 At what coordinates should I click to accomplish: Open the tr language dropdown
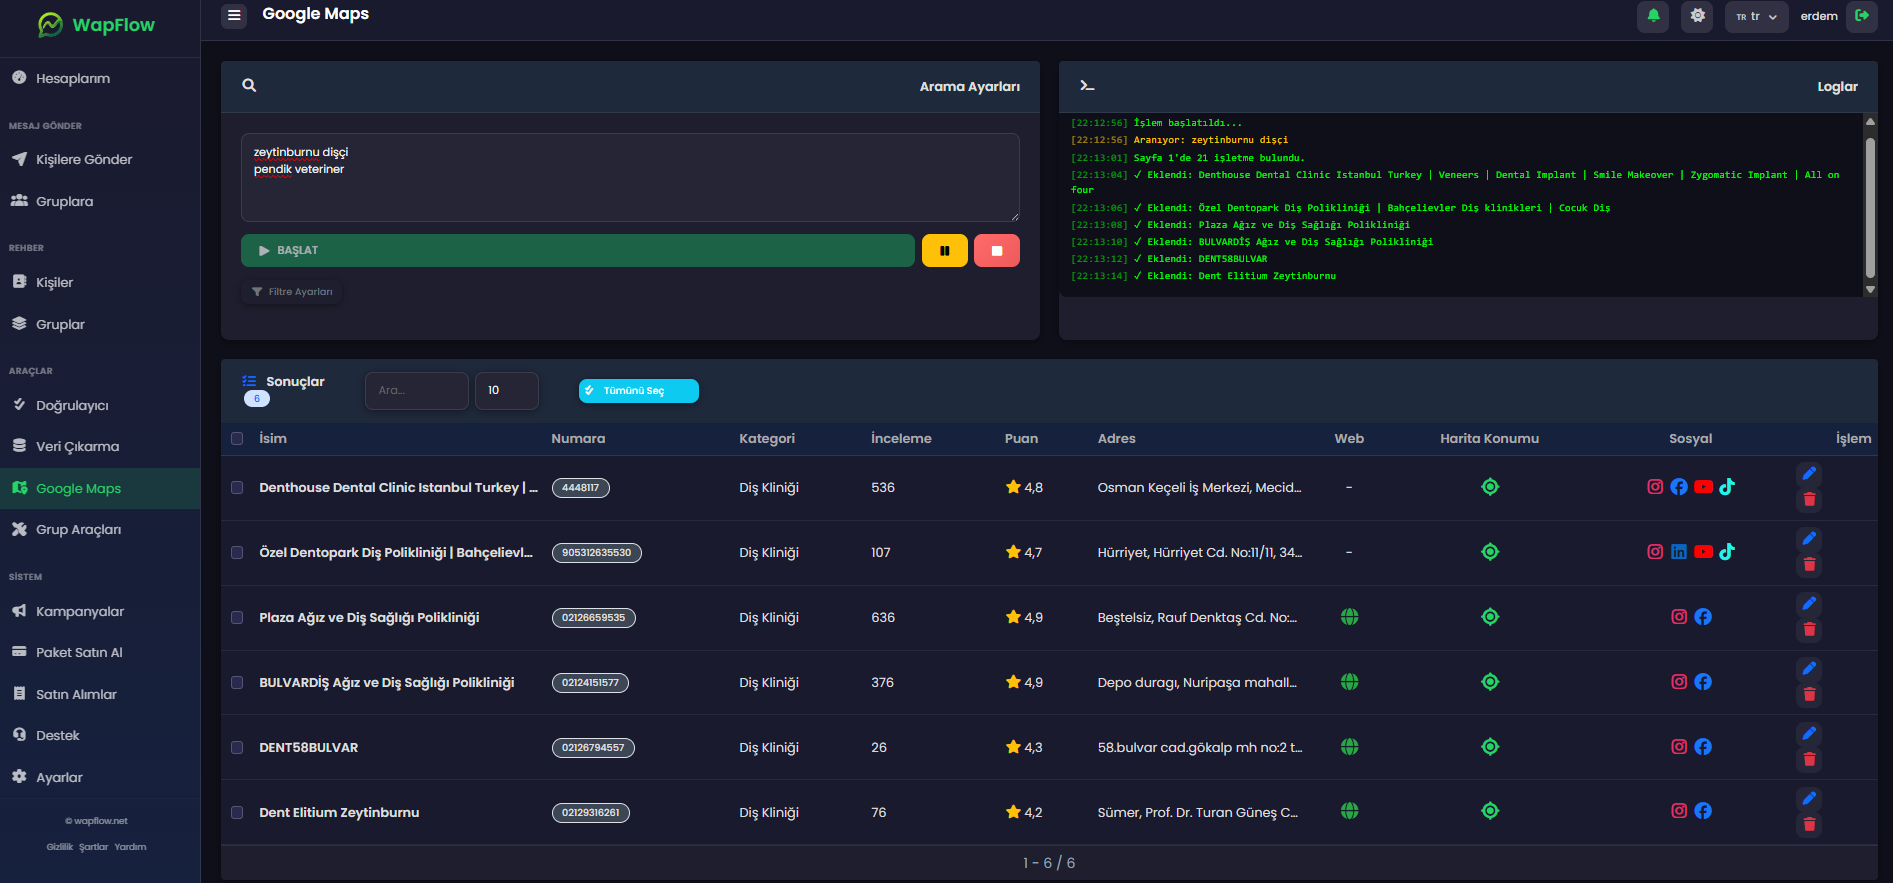click(x=1756, y=16)
